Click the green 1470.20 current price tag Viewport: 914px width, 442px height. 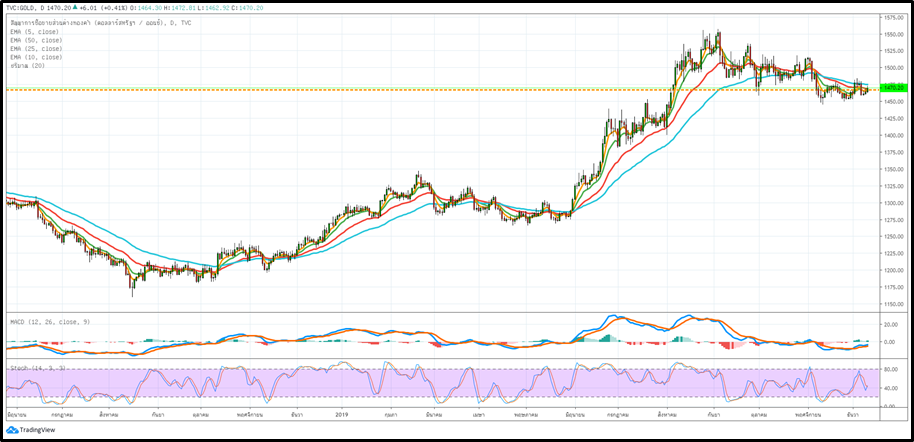tap(892, 88)
